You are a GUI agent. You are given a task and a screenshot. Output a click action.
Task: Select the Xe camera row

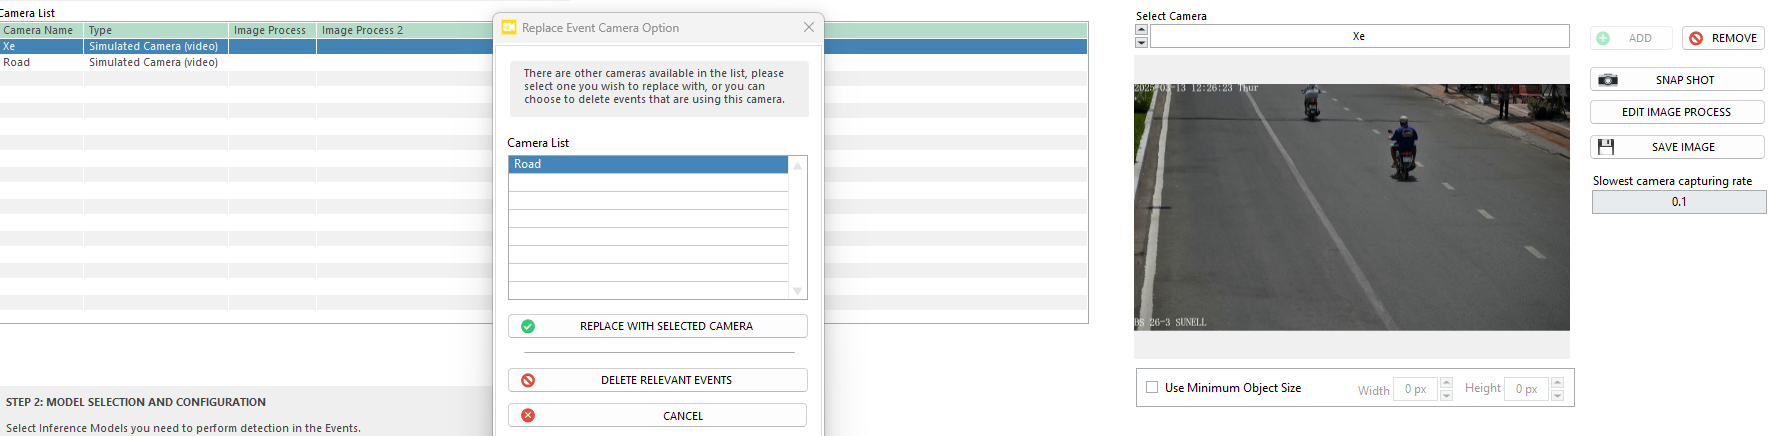point(40,46)
